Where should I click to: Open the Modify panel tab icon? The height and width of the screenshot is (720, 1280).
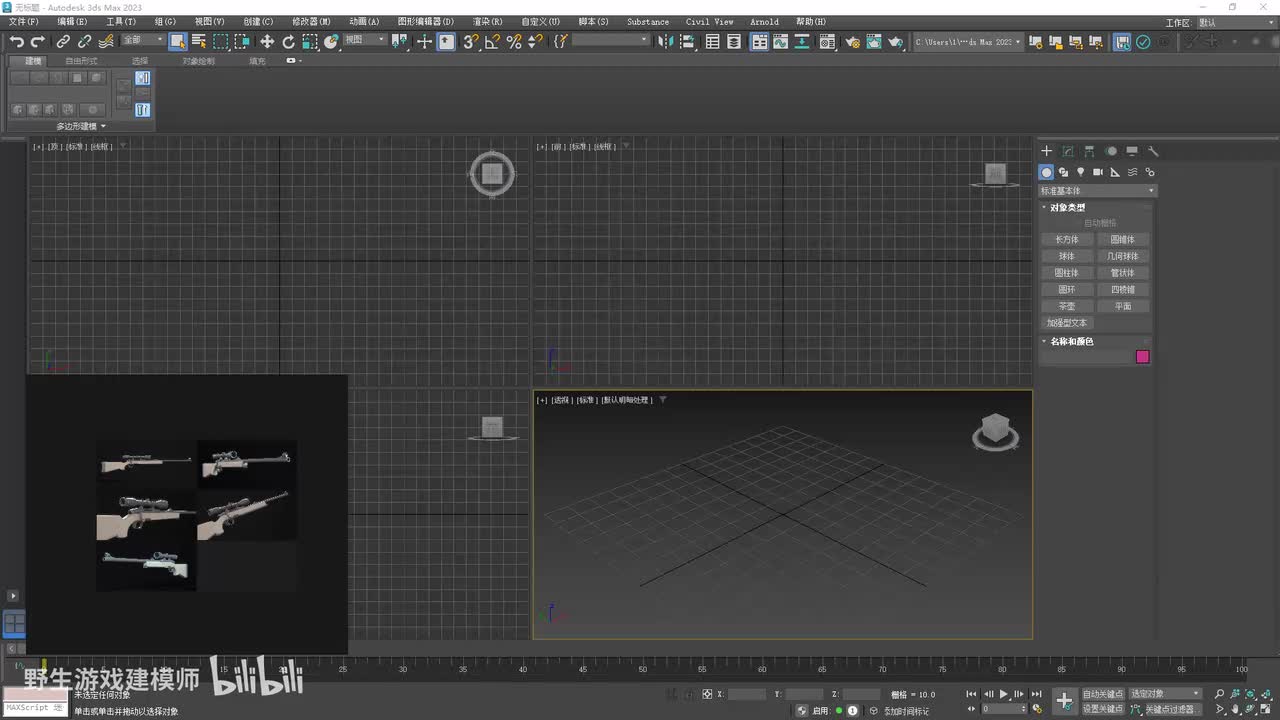1068,151
